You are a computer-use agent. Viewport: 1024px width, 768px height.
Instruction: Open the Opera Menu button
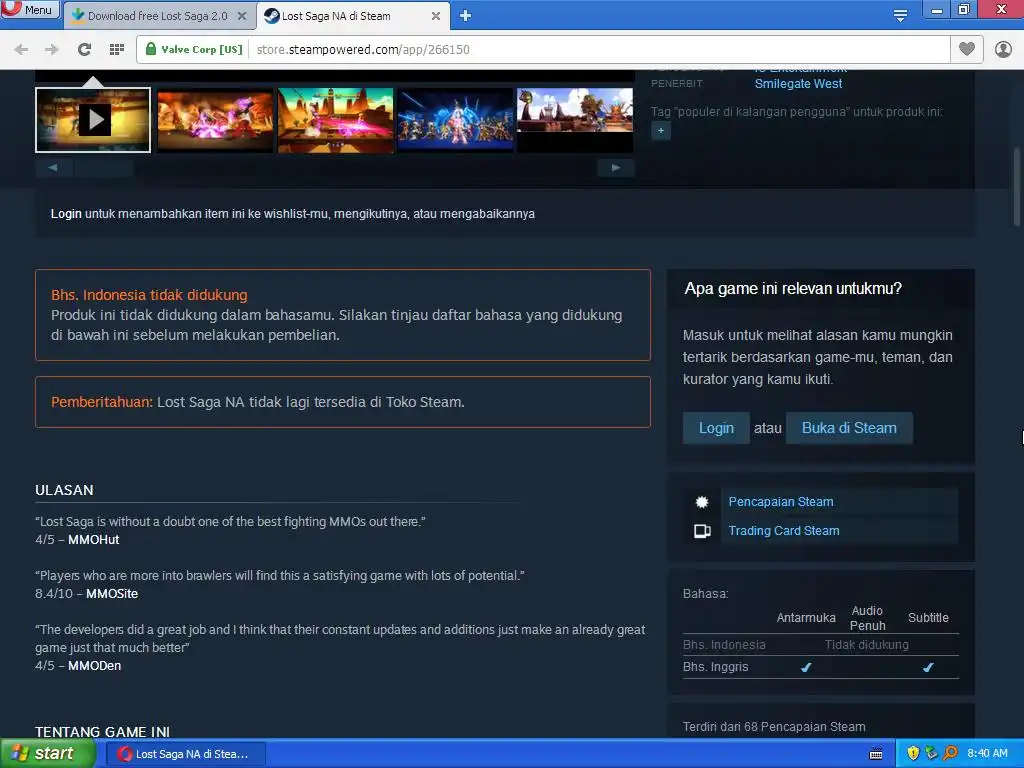29,9
